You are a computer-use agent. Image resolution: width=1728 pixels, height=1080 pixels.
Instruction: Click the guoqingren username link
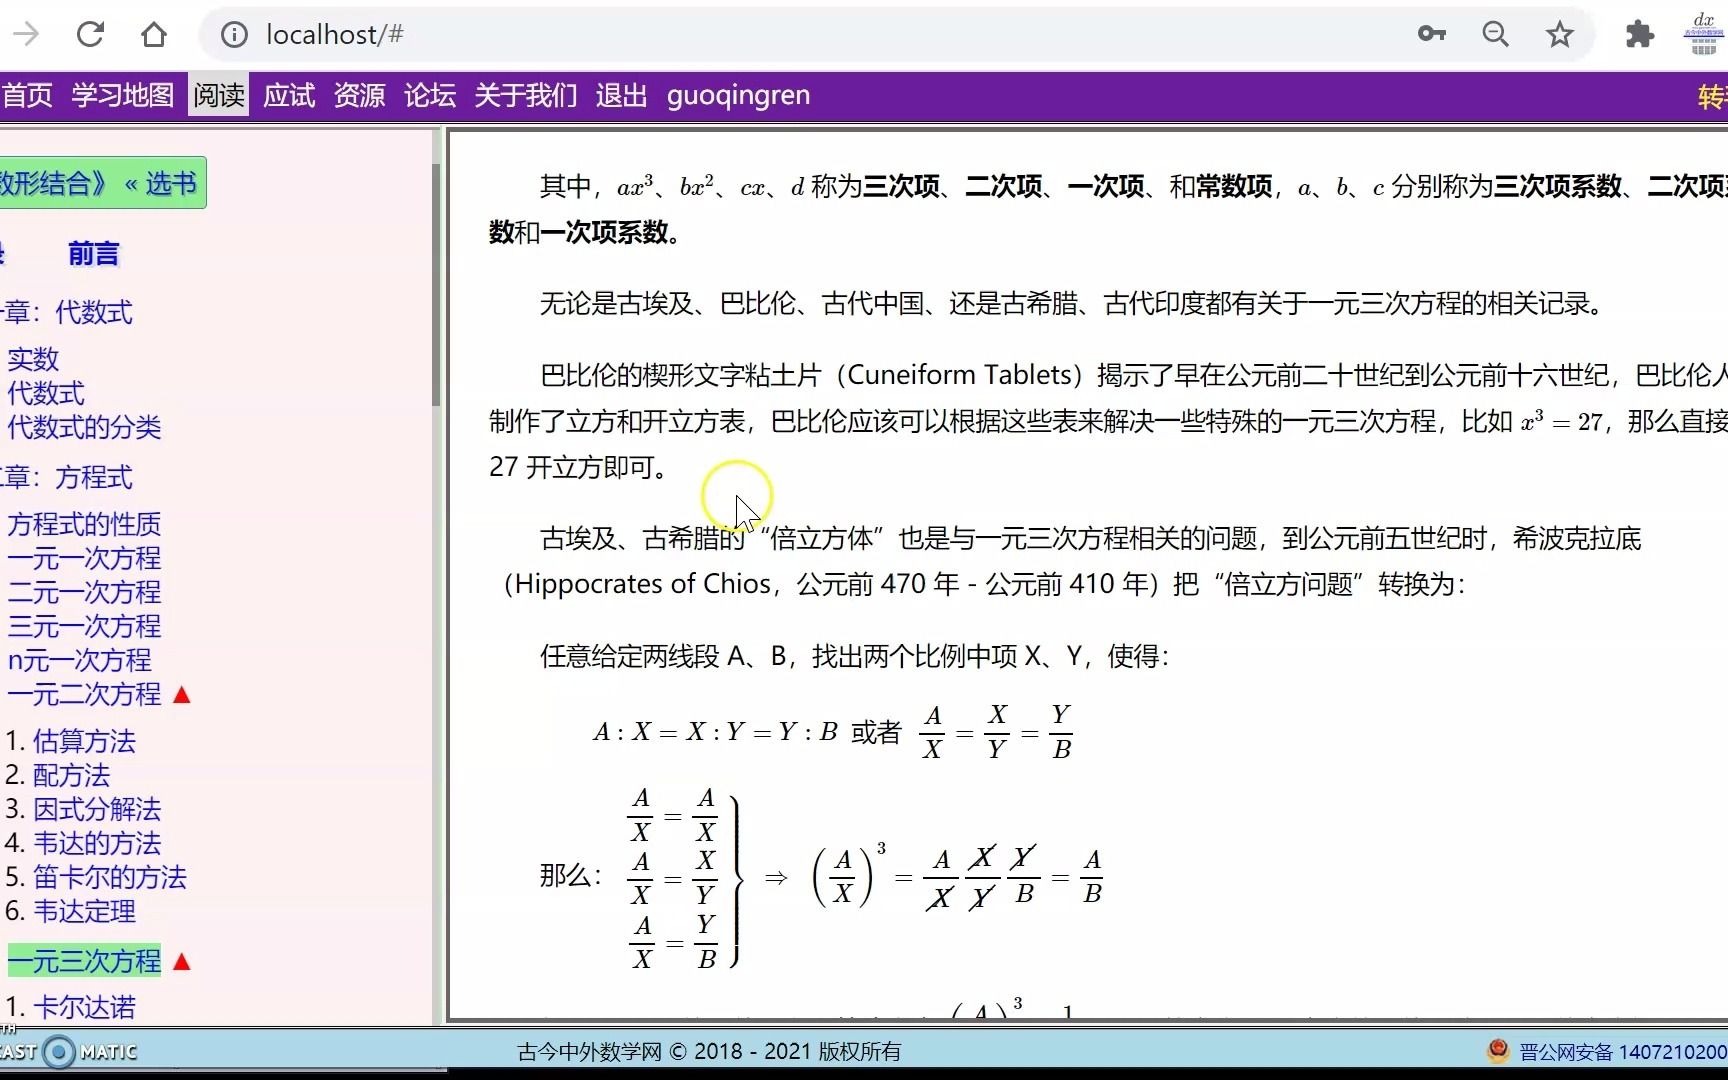pos(739,96)
